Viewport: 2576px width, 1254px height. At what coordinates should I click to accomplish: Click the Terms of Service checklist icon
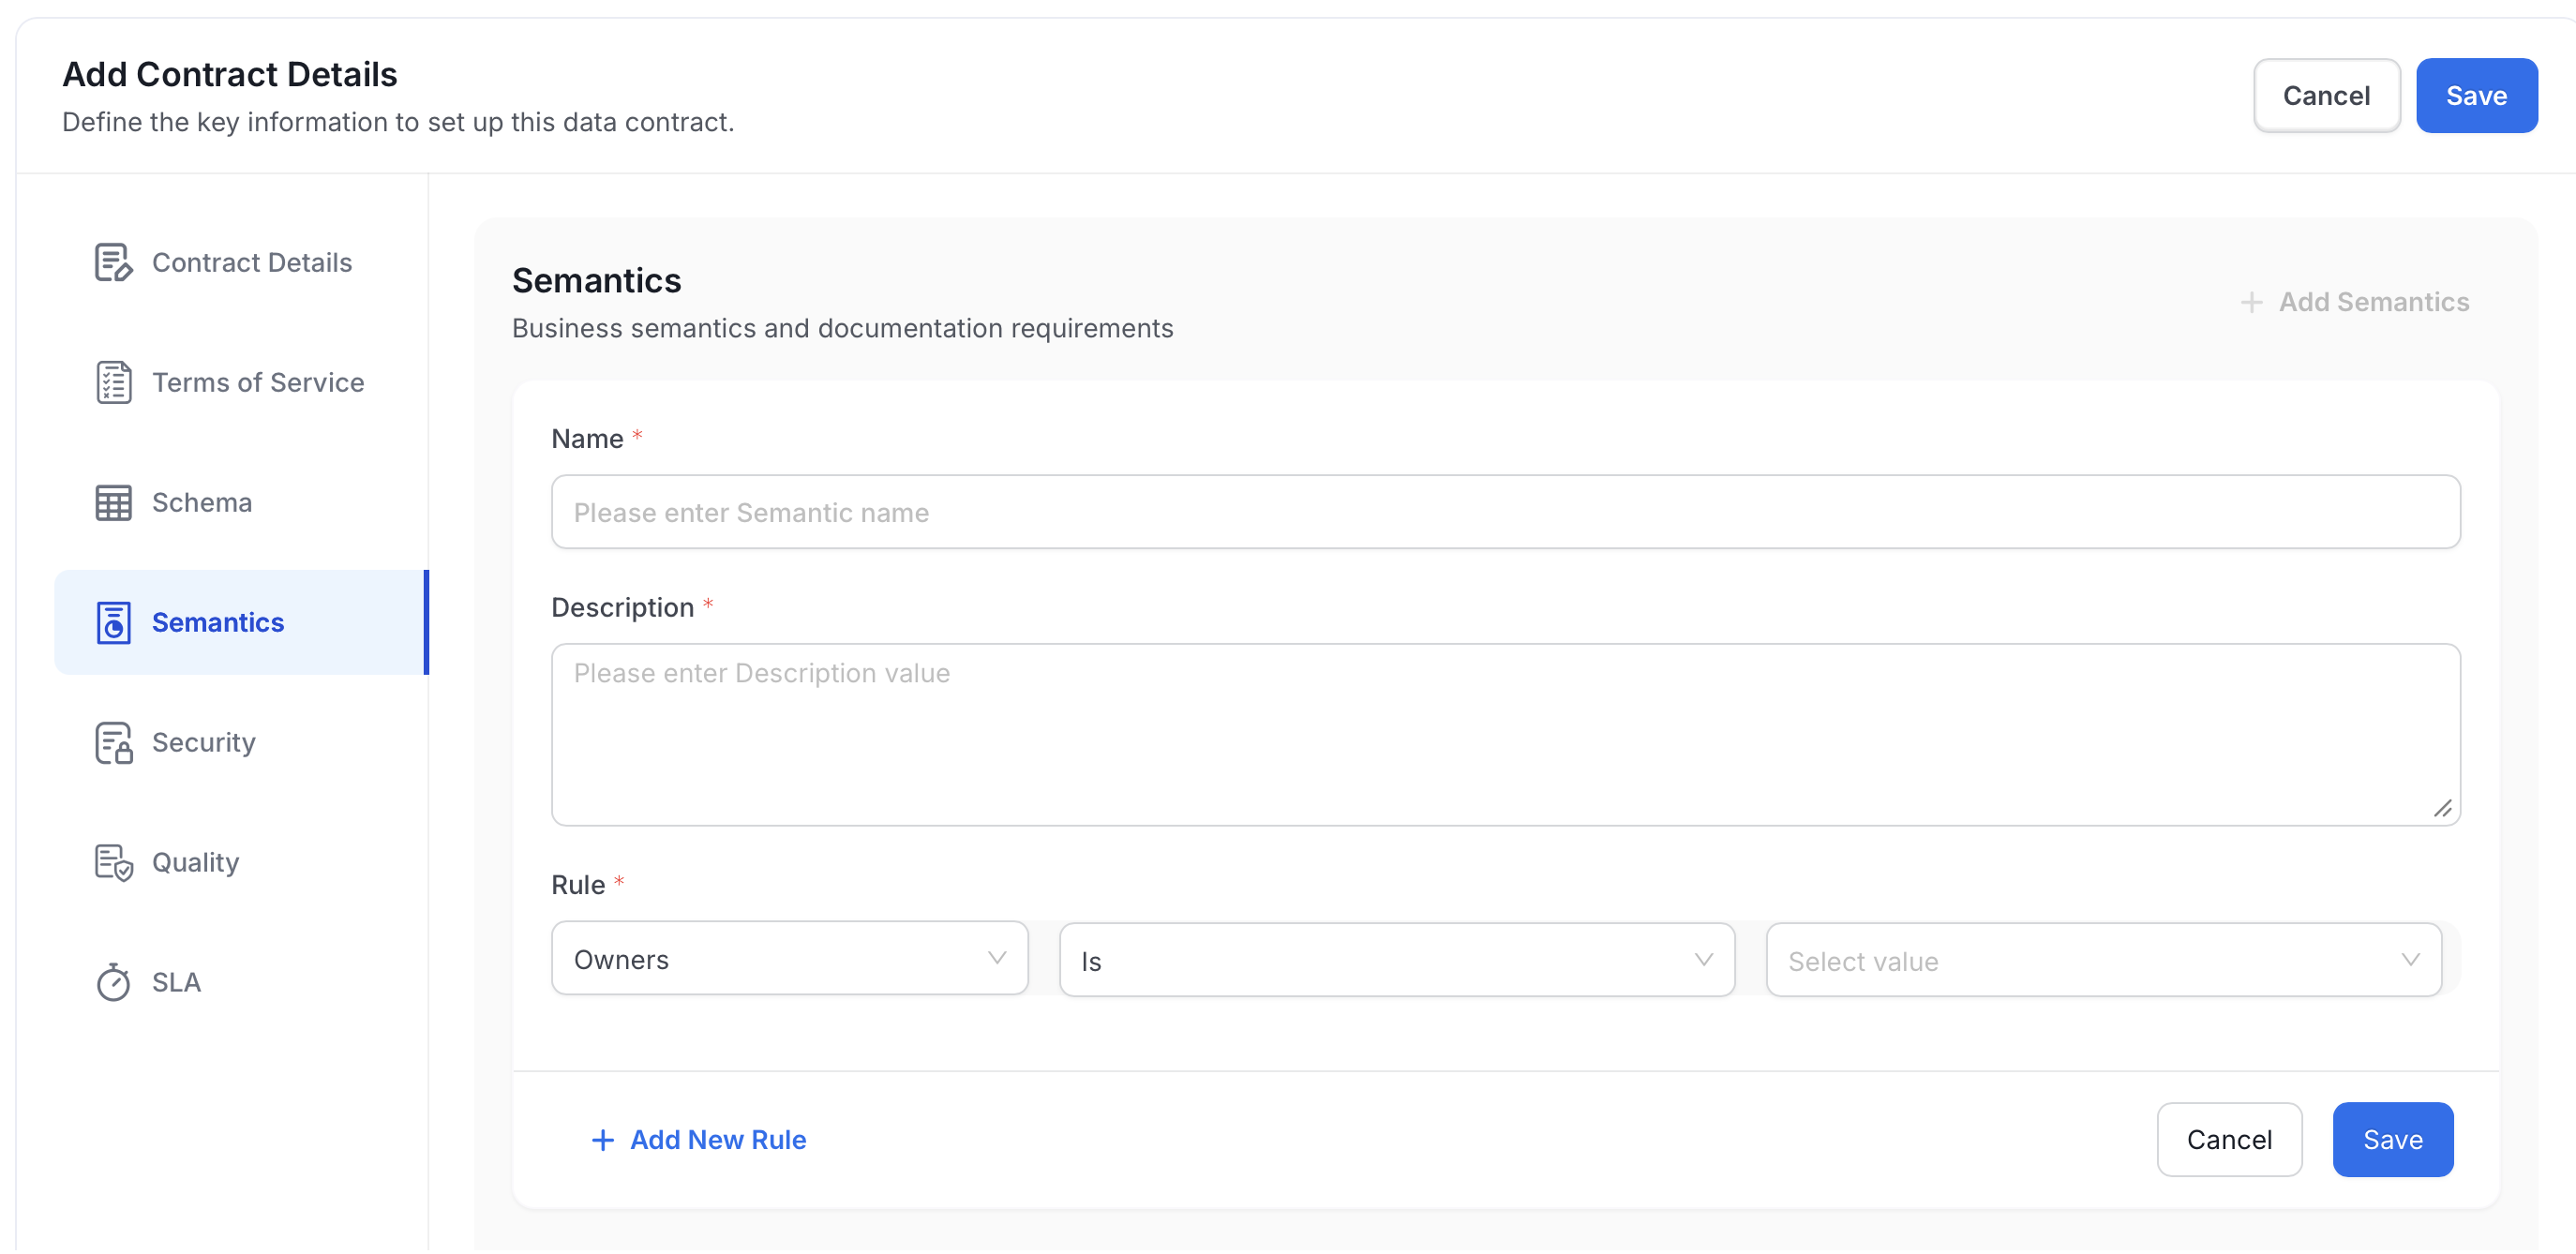tap(113, 383)
